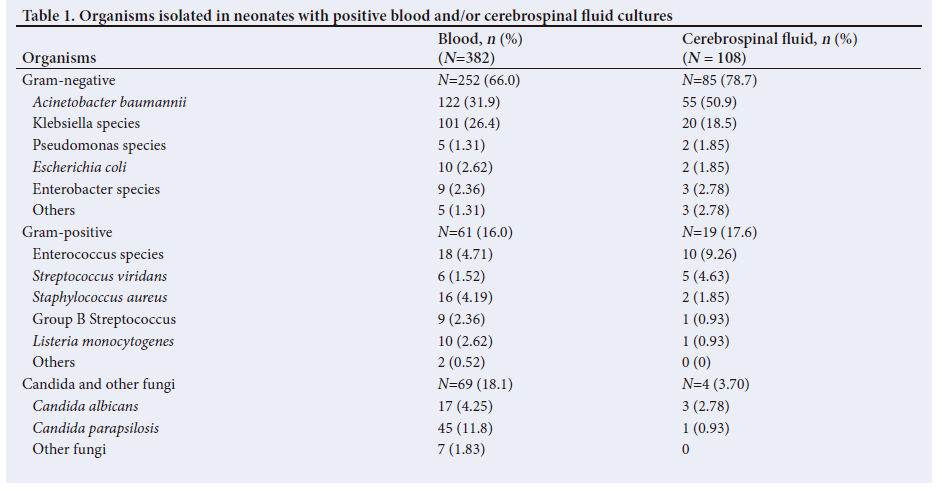This screenshot has width=942, height=491.
Task: Select the Streptococcus viridans row label
Action: [x=100, y=276]
